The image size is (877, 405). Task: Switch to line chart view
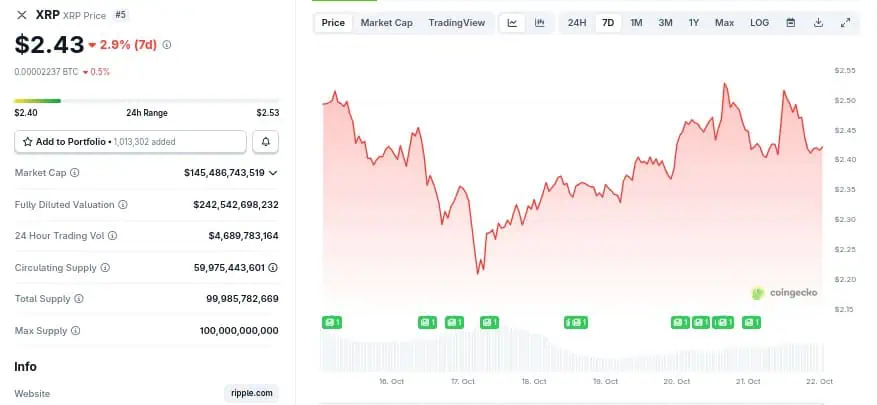tap(513, 23)
